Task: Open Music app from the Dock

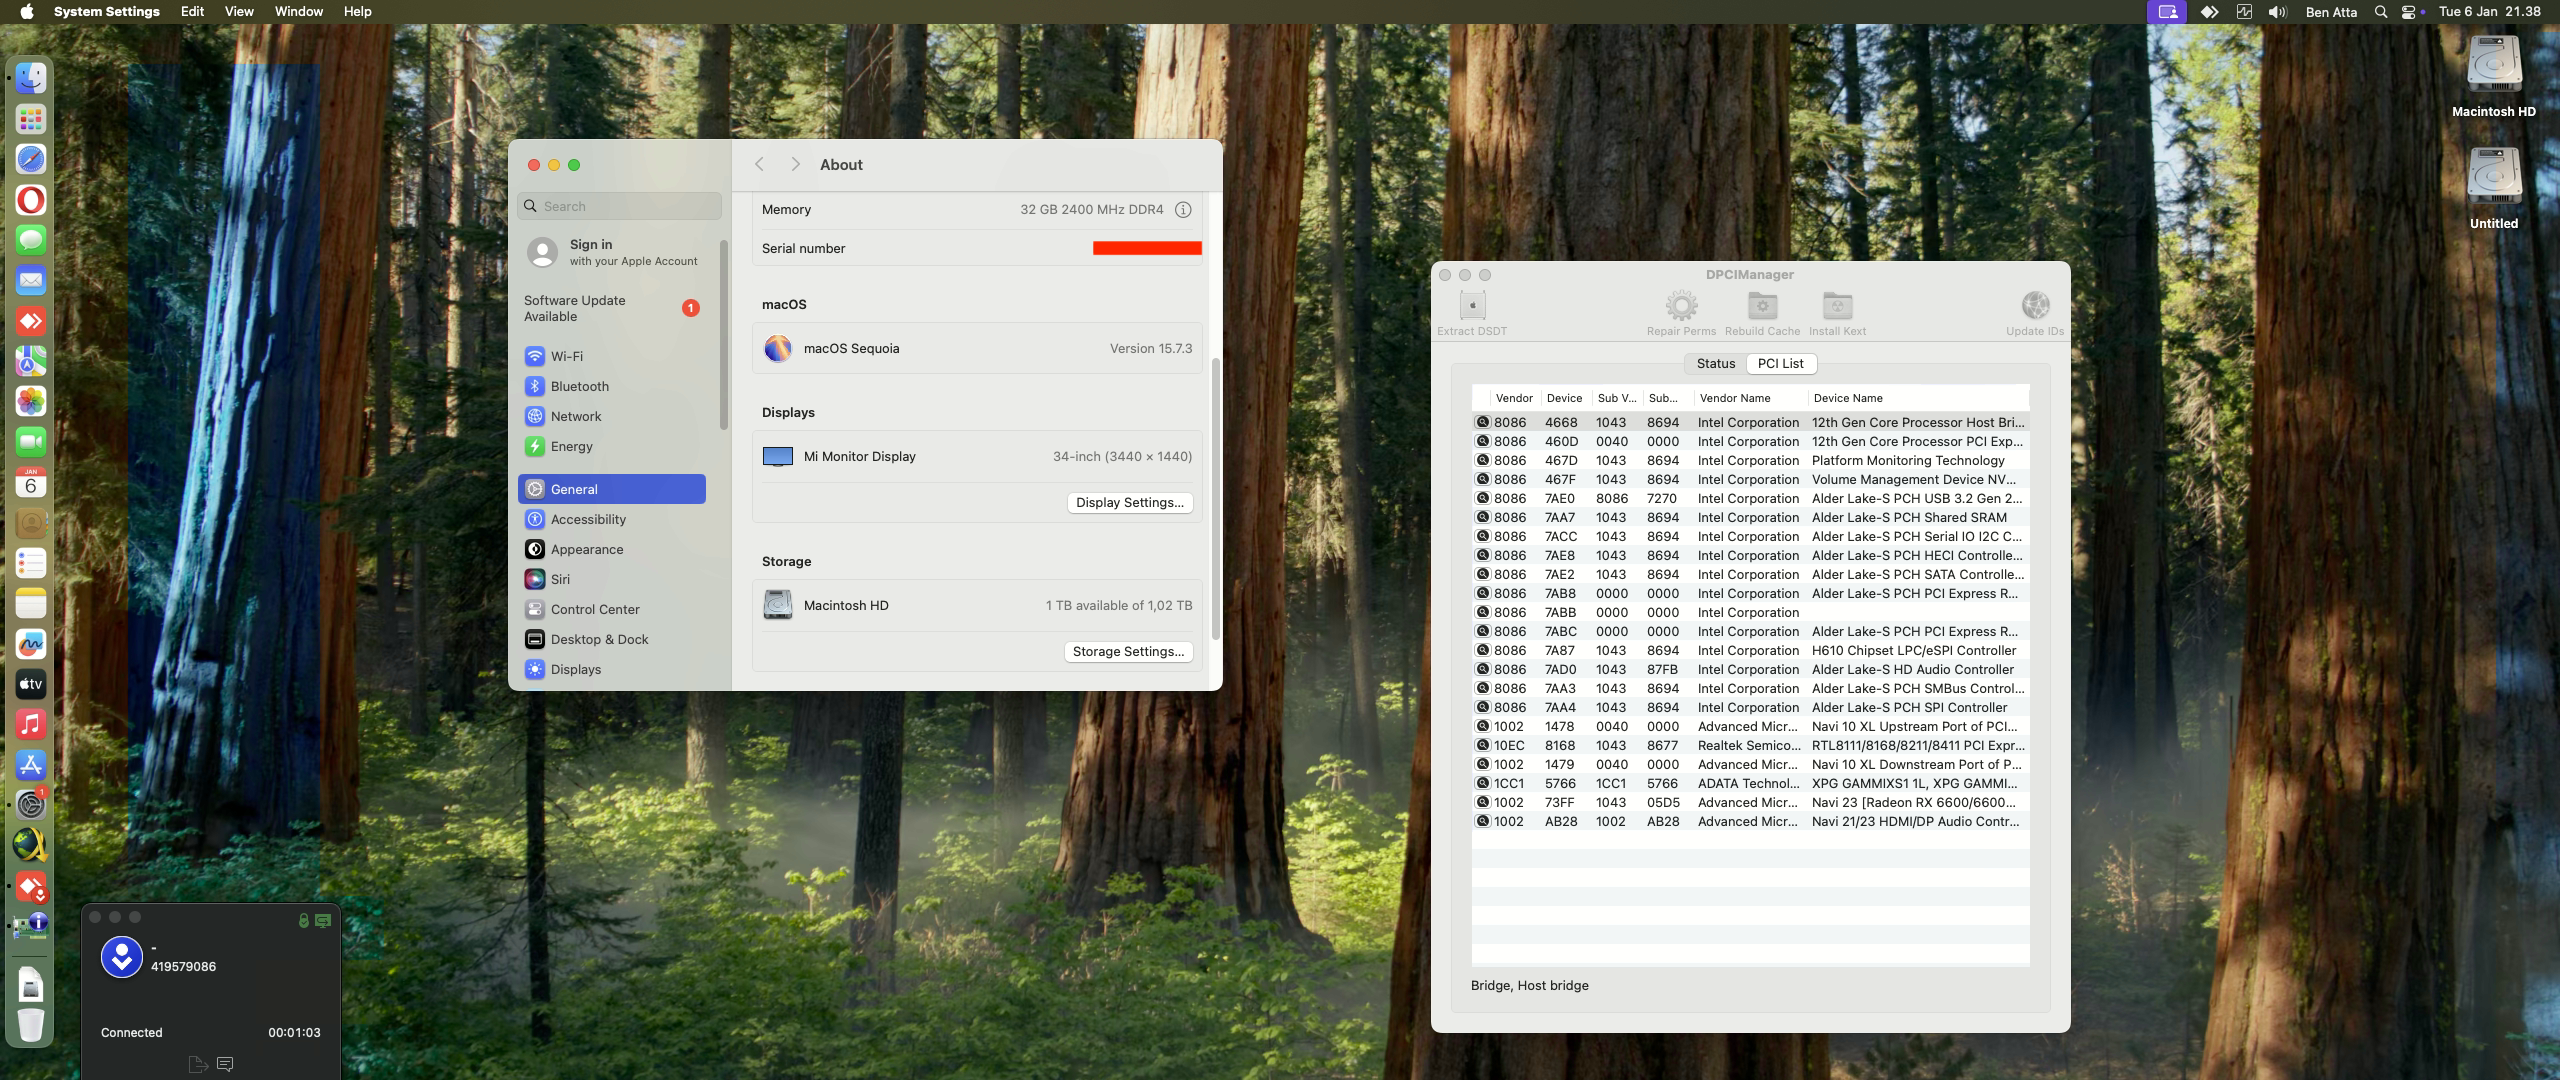Action: pyautogui.click(x=31, y=724)
